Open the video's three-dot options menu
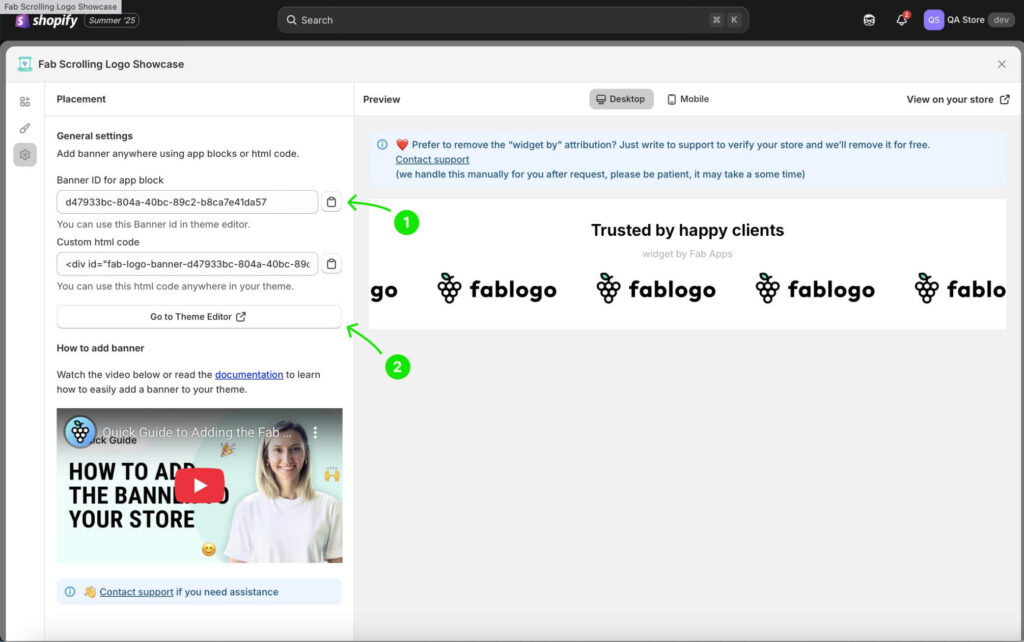 click(x=315, y=432)
